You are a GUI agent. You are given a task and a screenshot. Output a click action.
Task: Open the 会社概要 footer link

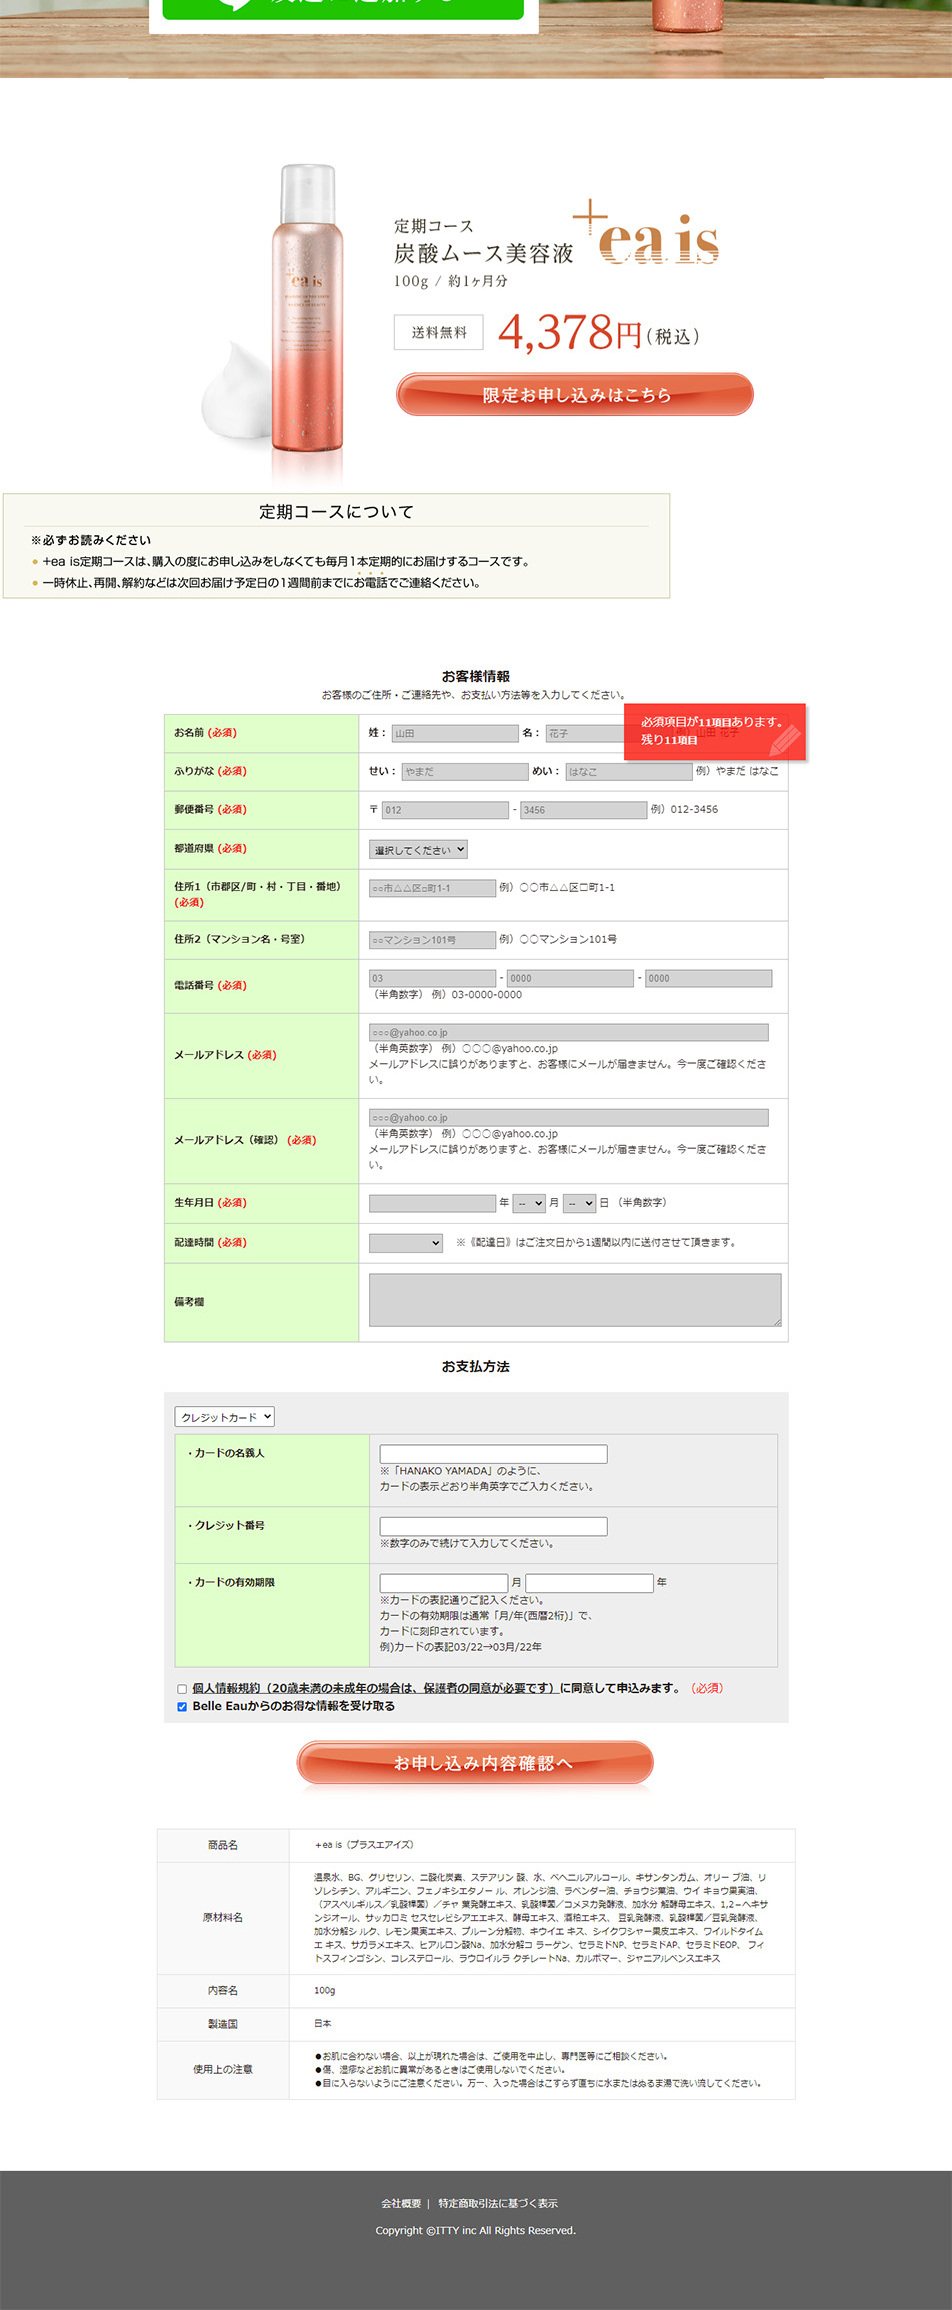point(401,2203)
